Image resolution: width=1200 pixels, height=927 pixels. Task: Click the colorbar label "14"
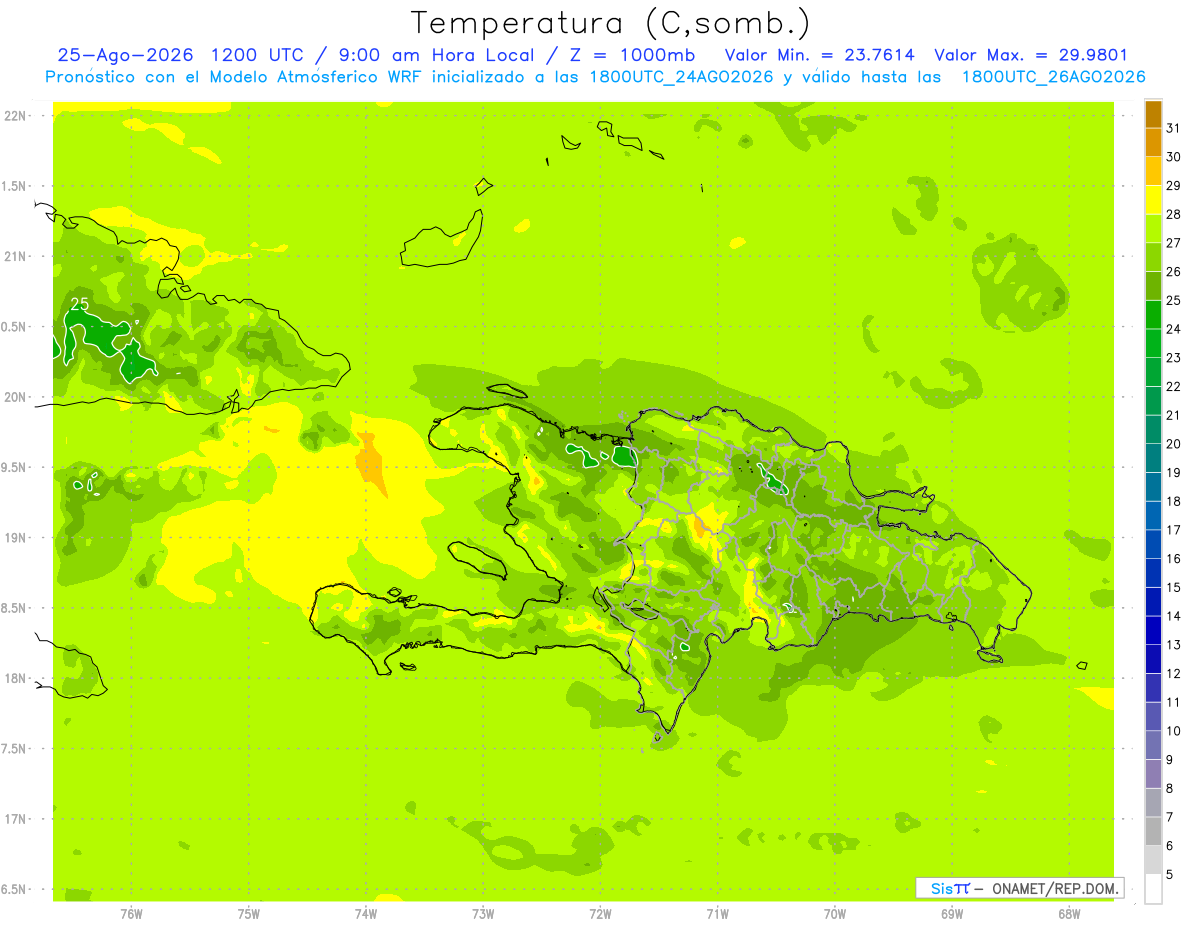1174,616
